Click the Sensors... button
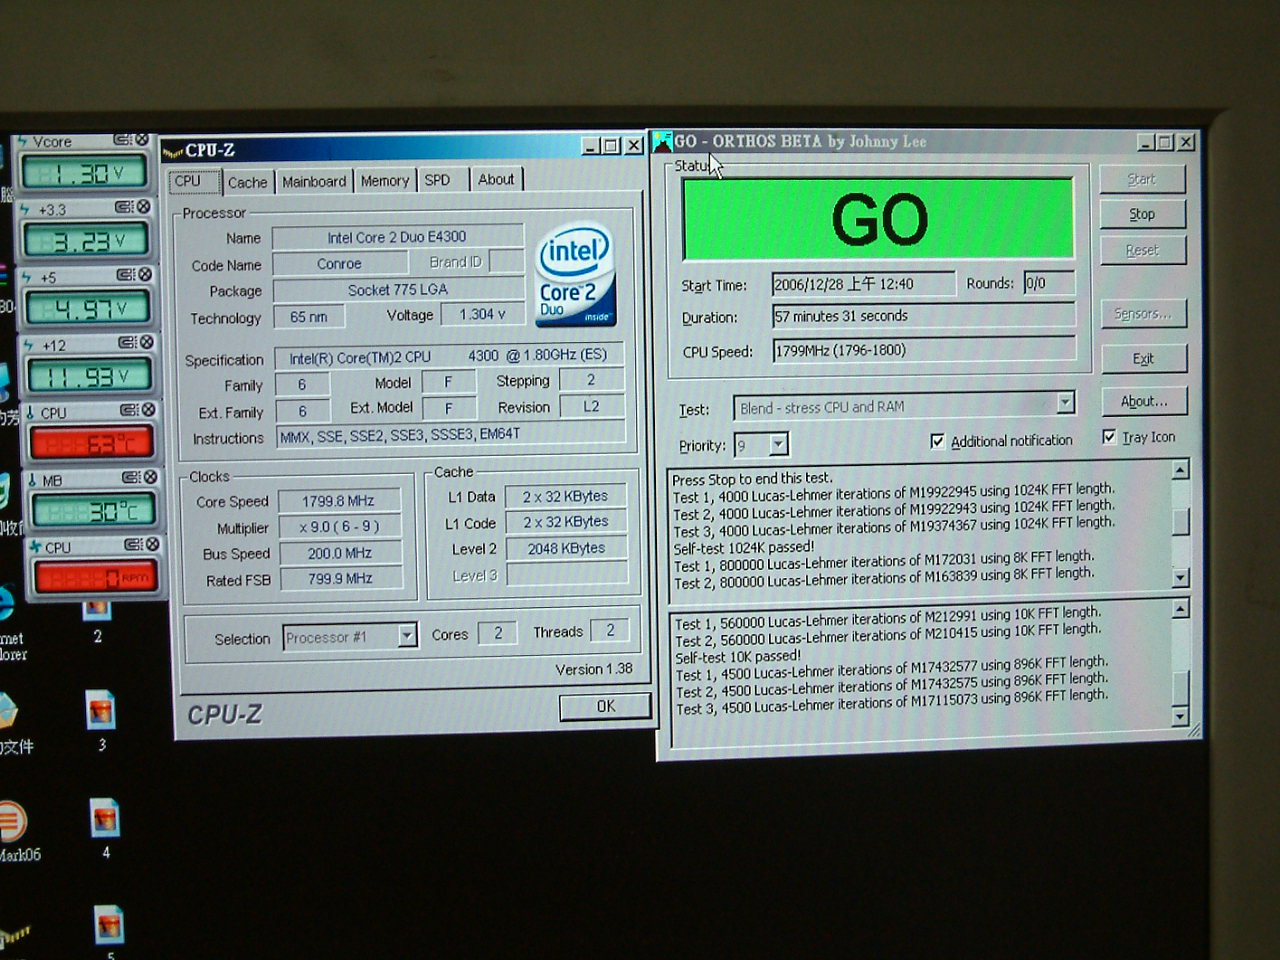Screen dimensions: 1280x960 point(1143,314)
